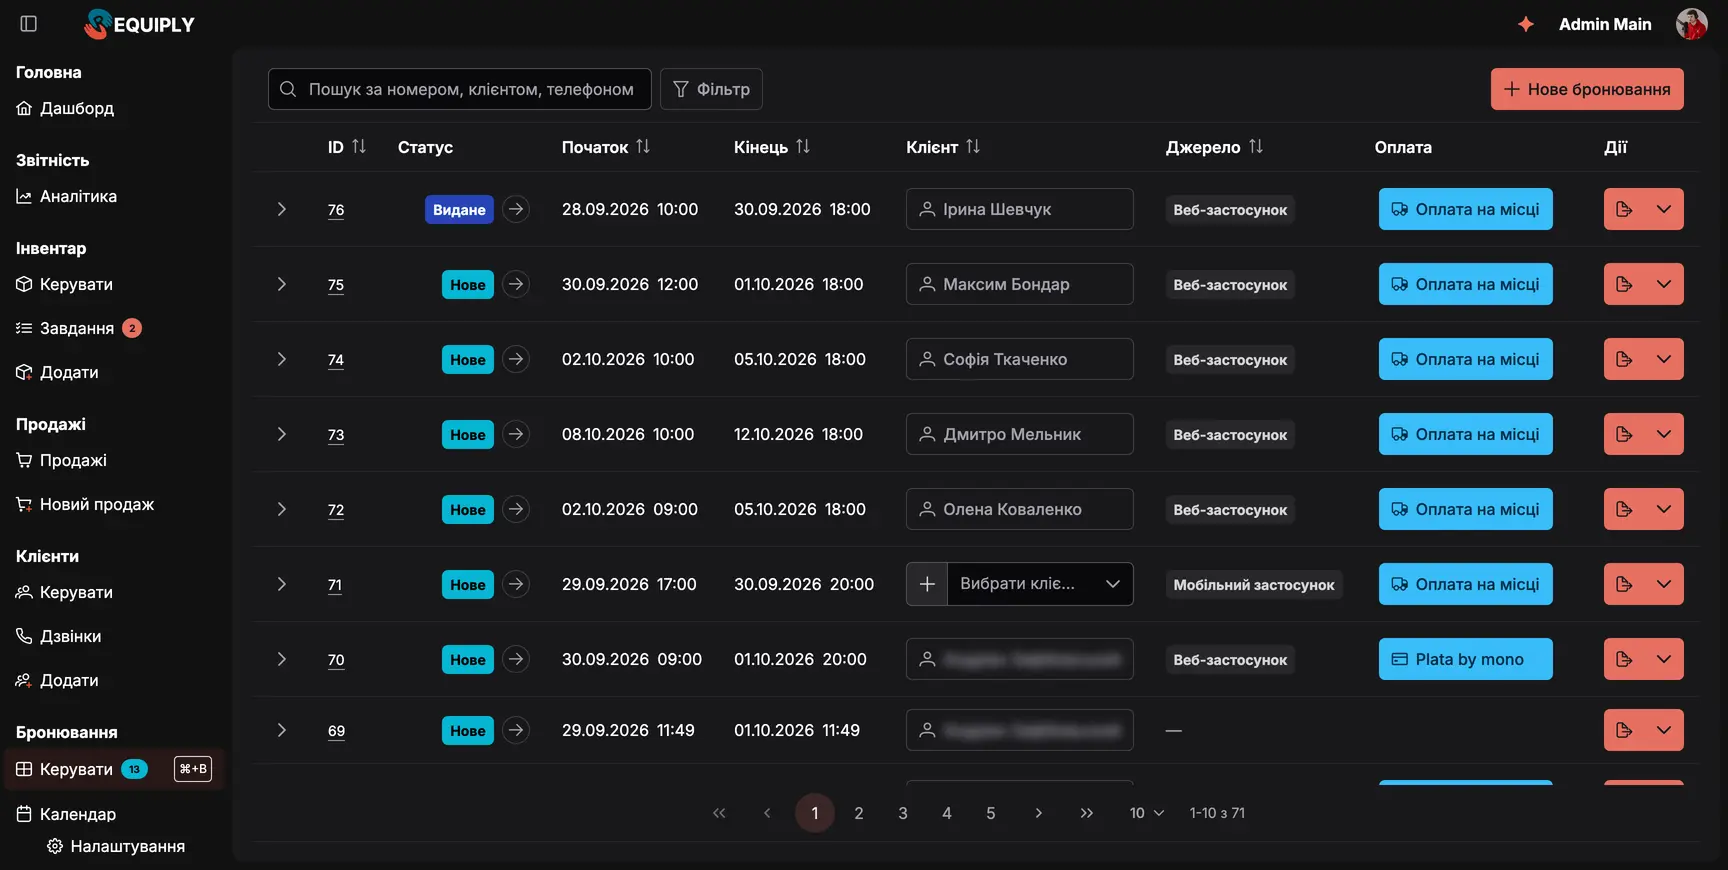Sort table by Джерело column
1728x870 pixels.
1256,147
